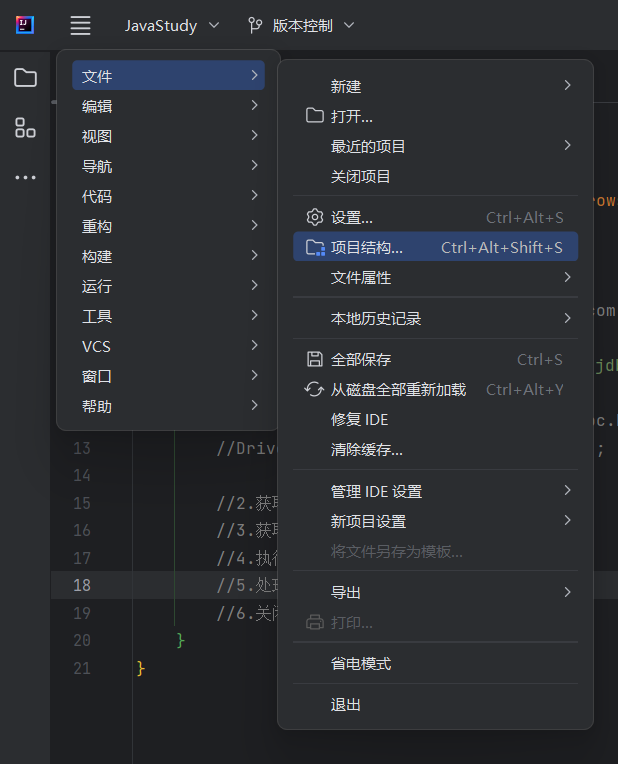Open the 编辑 menu
Image resolution: width=618 pixels, height=764 pixels.
169,106
